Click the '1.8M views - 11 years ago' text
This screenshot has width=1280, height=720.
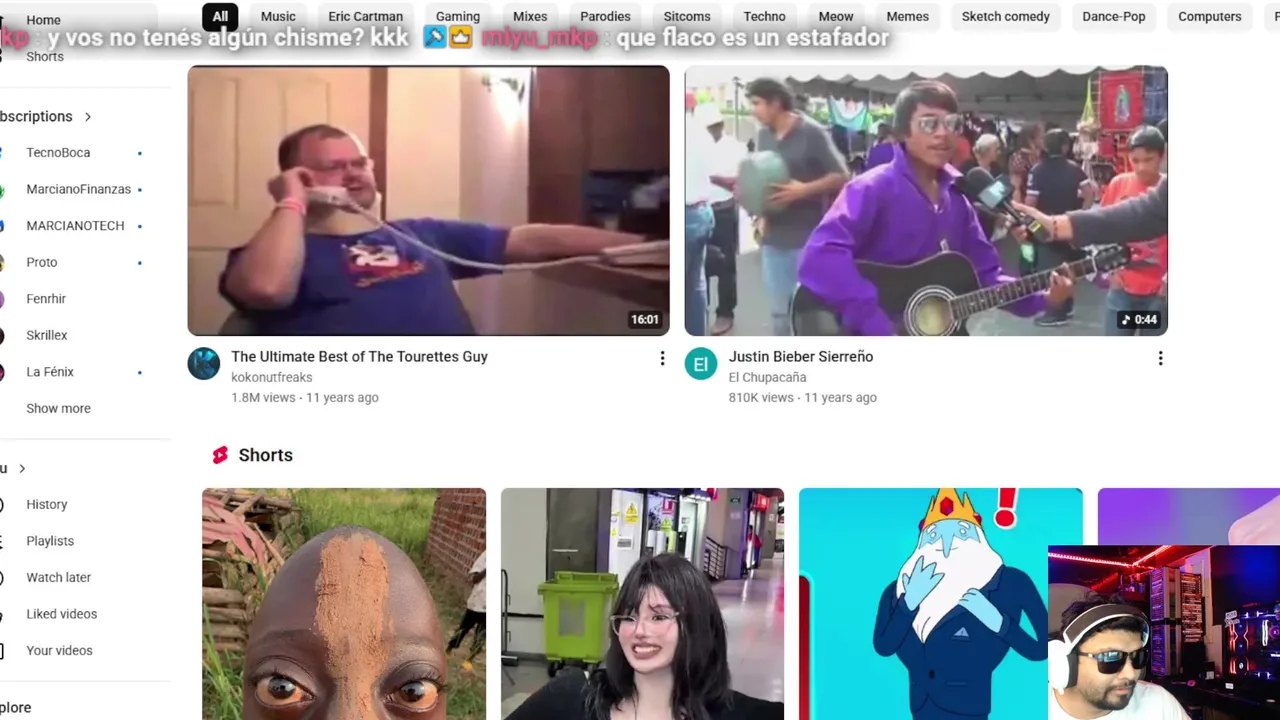point(305,398)
